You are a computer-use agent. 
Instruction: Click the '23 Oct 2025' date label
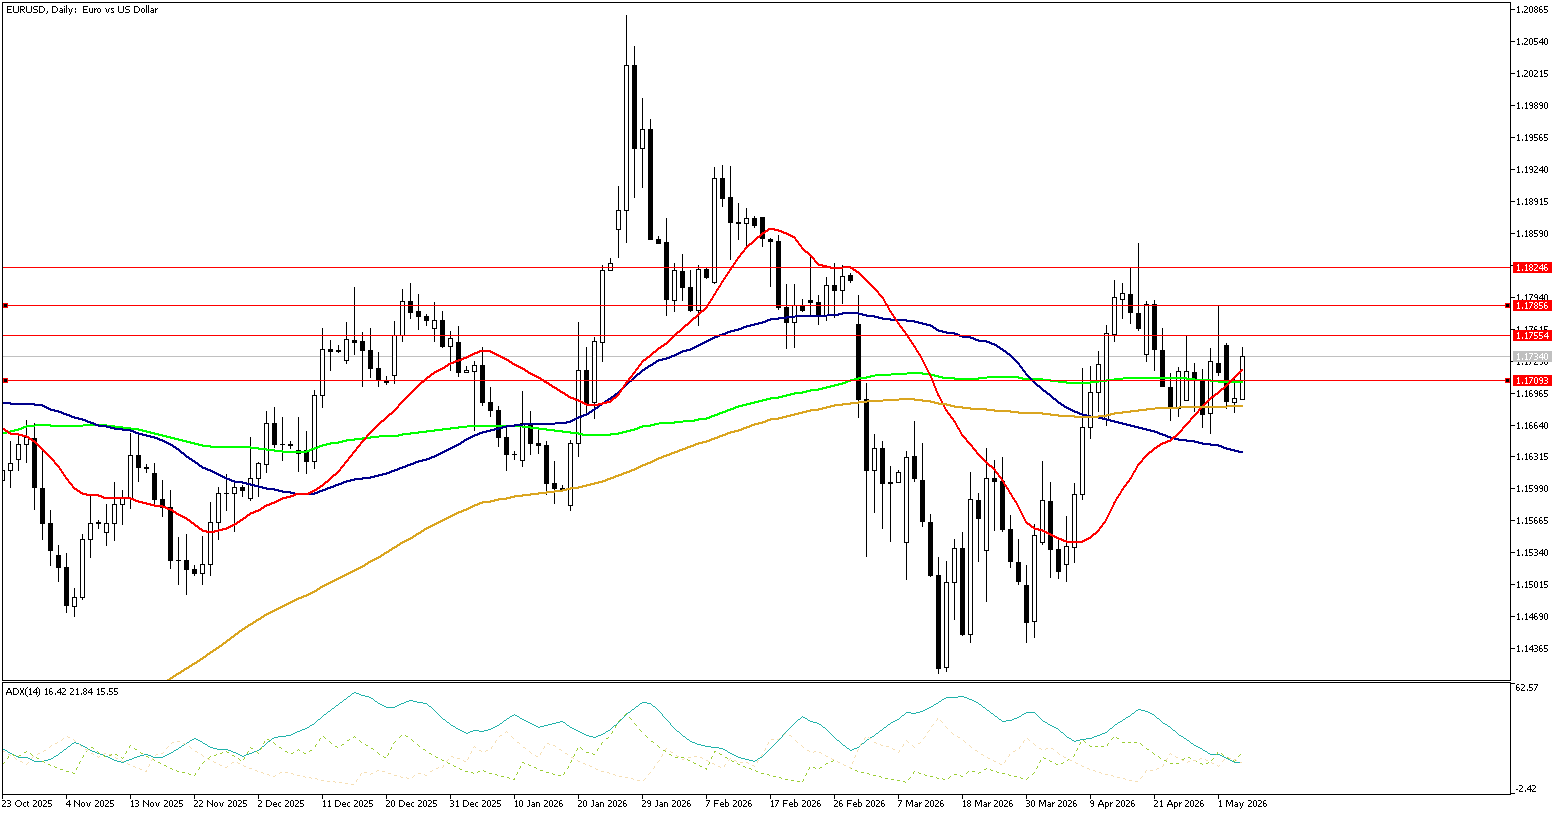click(26, 803)
